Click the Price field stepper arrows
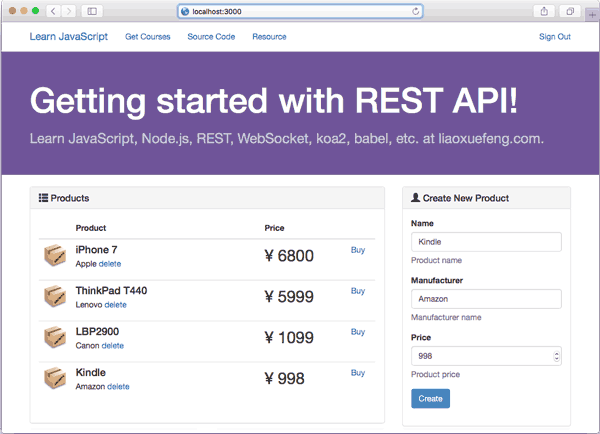This screenshot has width=600, height=434. 556,356
